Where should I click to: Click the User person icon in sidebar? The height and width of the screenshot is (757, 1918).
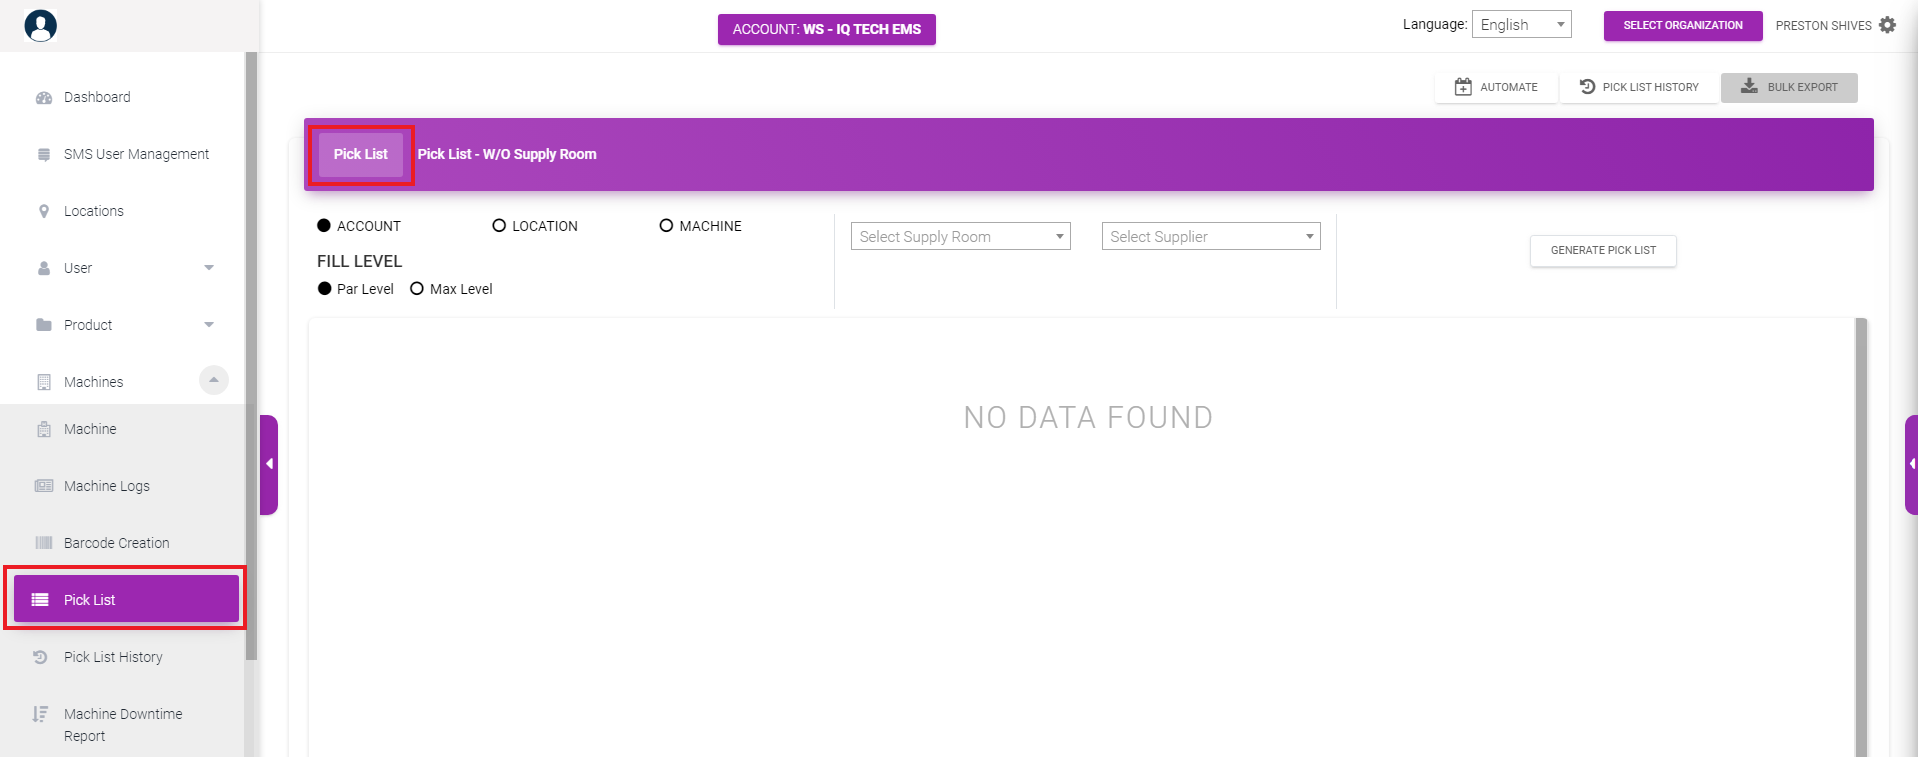44,268
